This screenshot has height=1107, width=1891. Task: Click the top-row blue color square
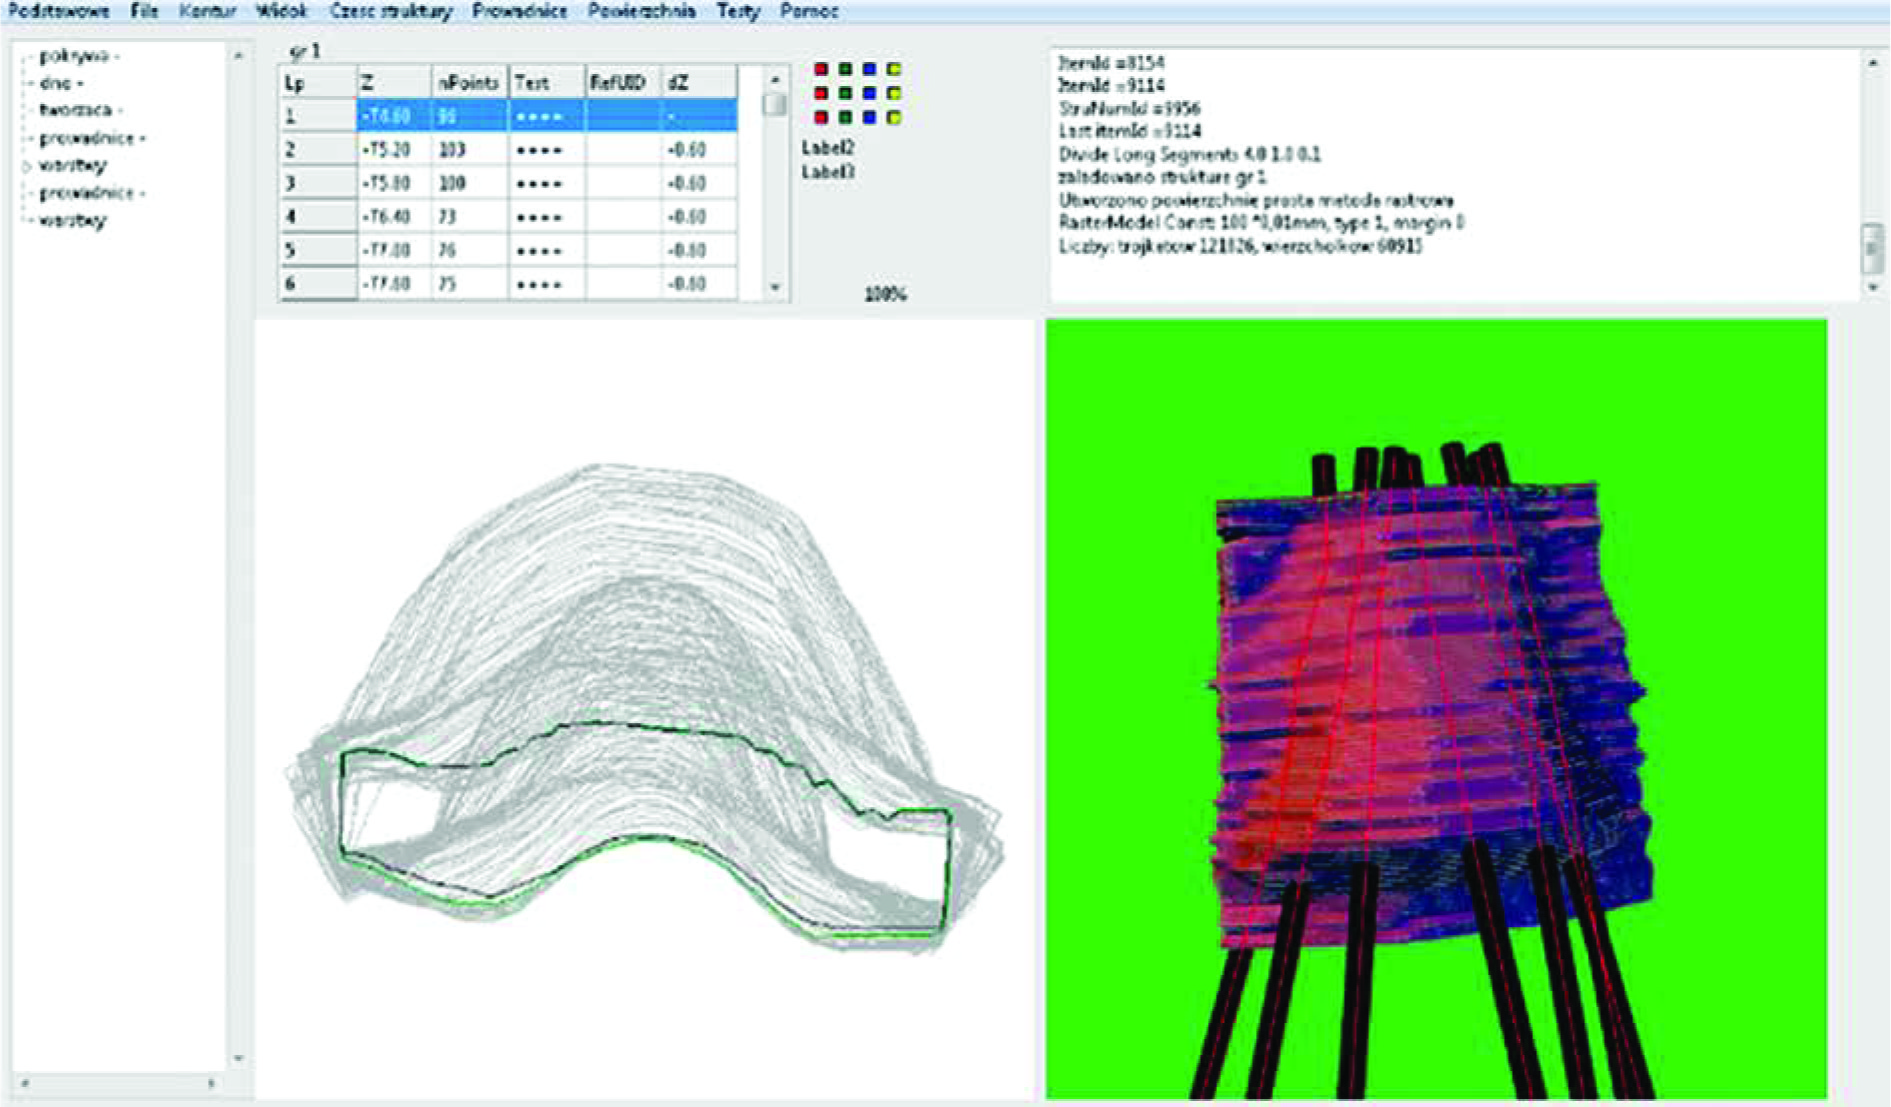click(x=869, y=69)
